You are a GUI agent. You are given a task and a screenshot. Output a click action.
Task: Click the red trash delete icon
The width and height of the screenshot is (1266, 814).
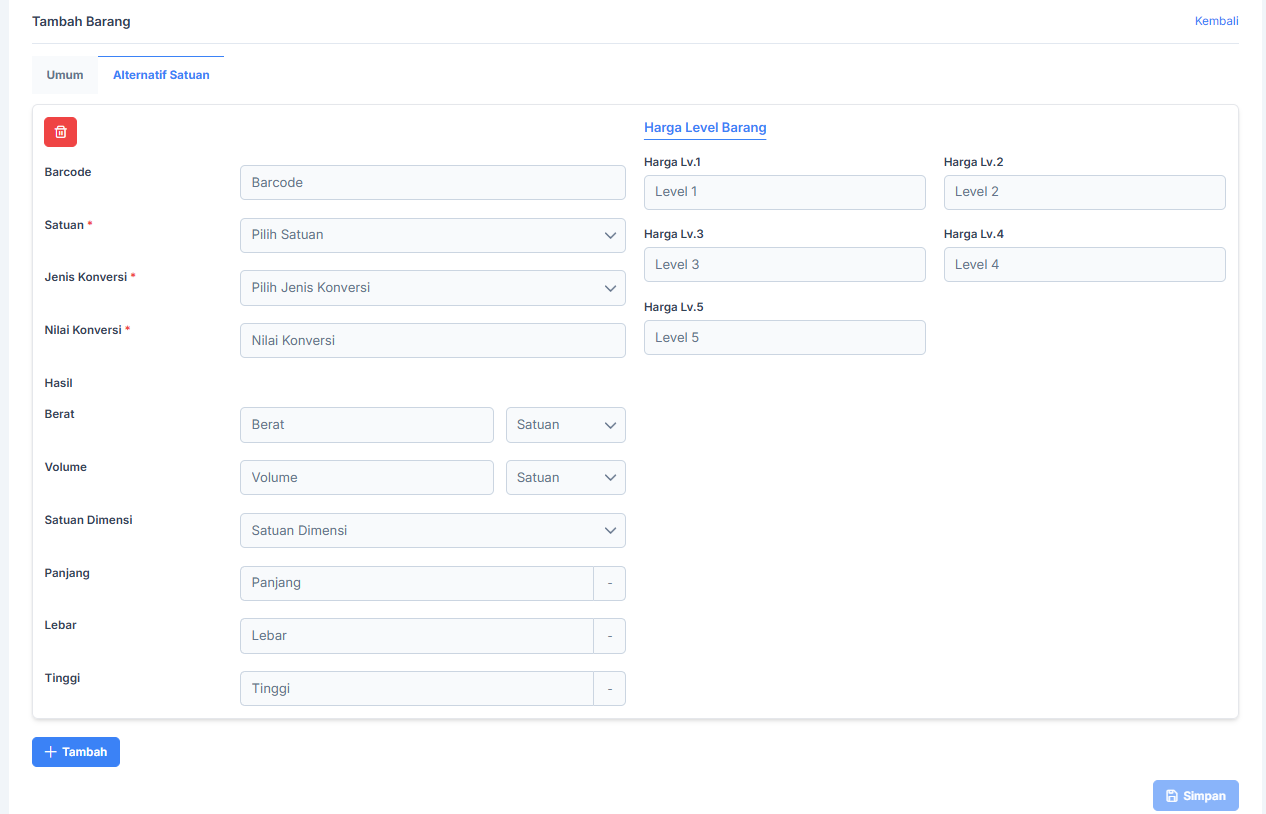coord(60,132)
